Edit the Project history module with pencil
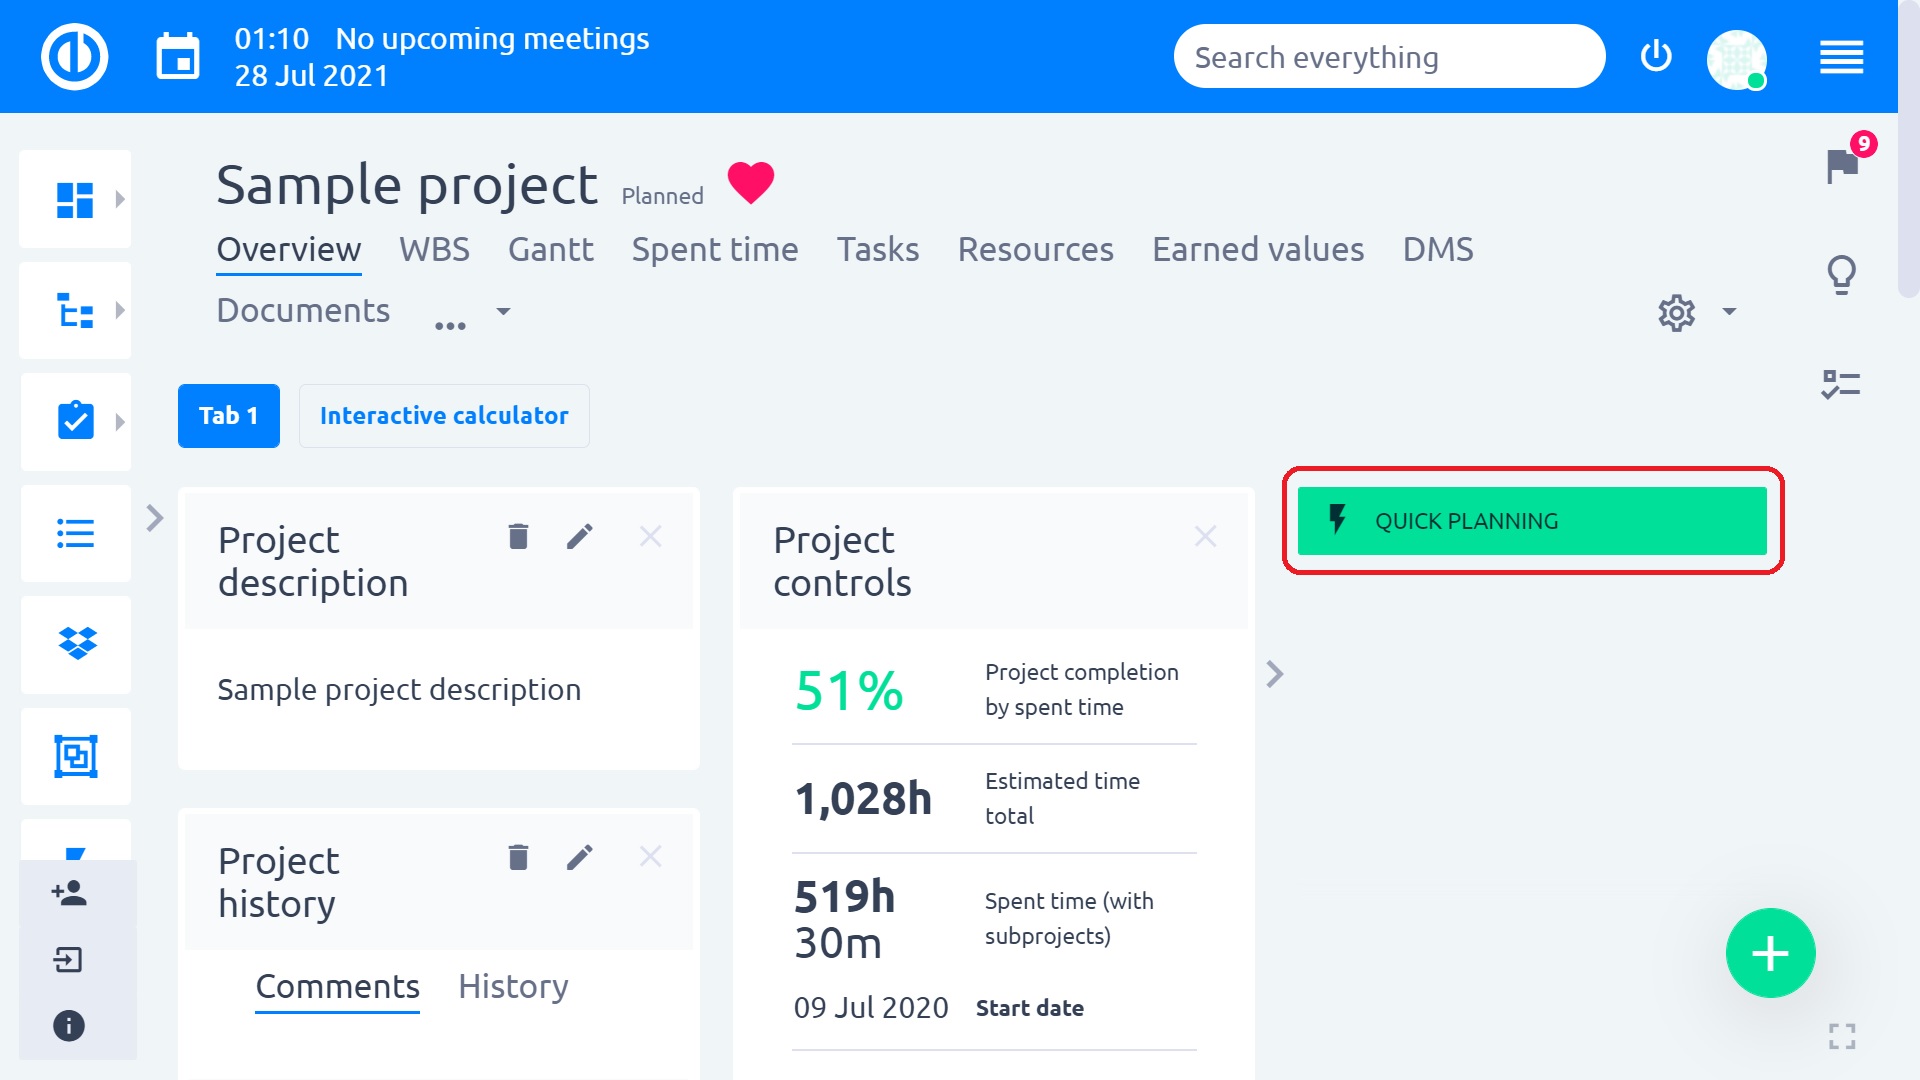The width and height of the screenshot is (1920, 1080). point(580,857)
